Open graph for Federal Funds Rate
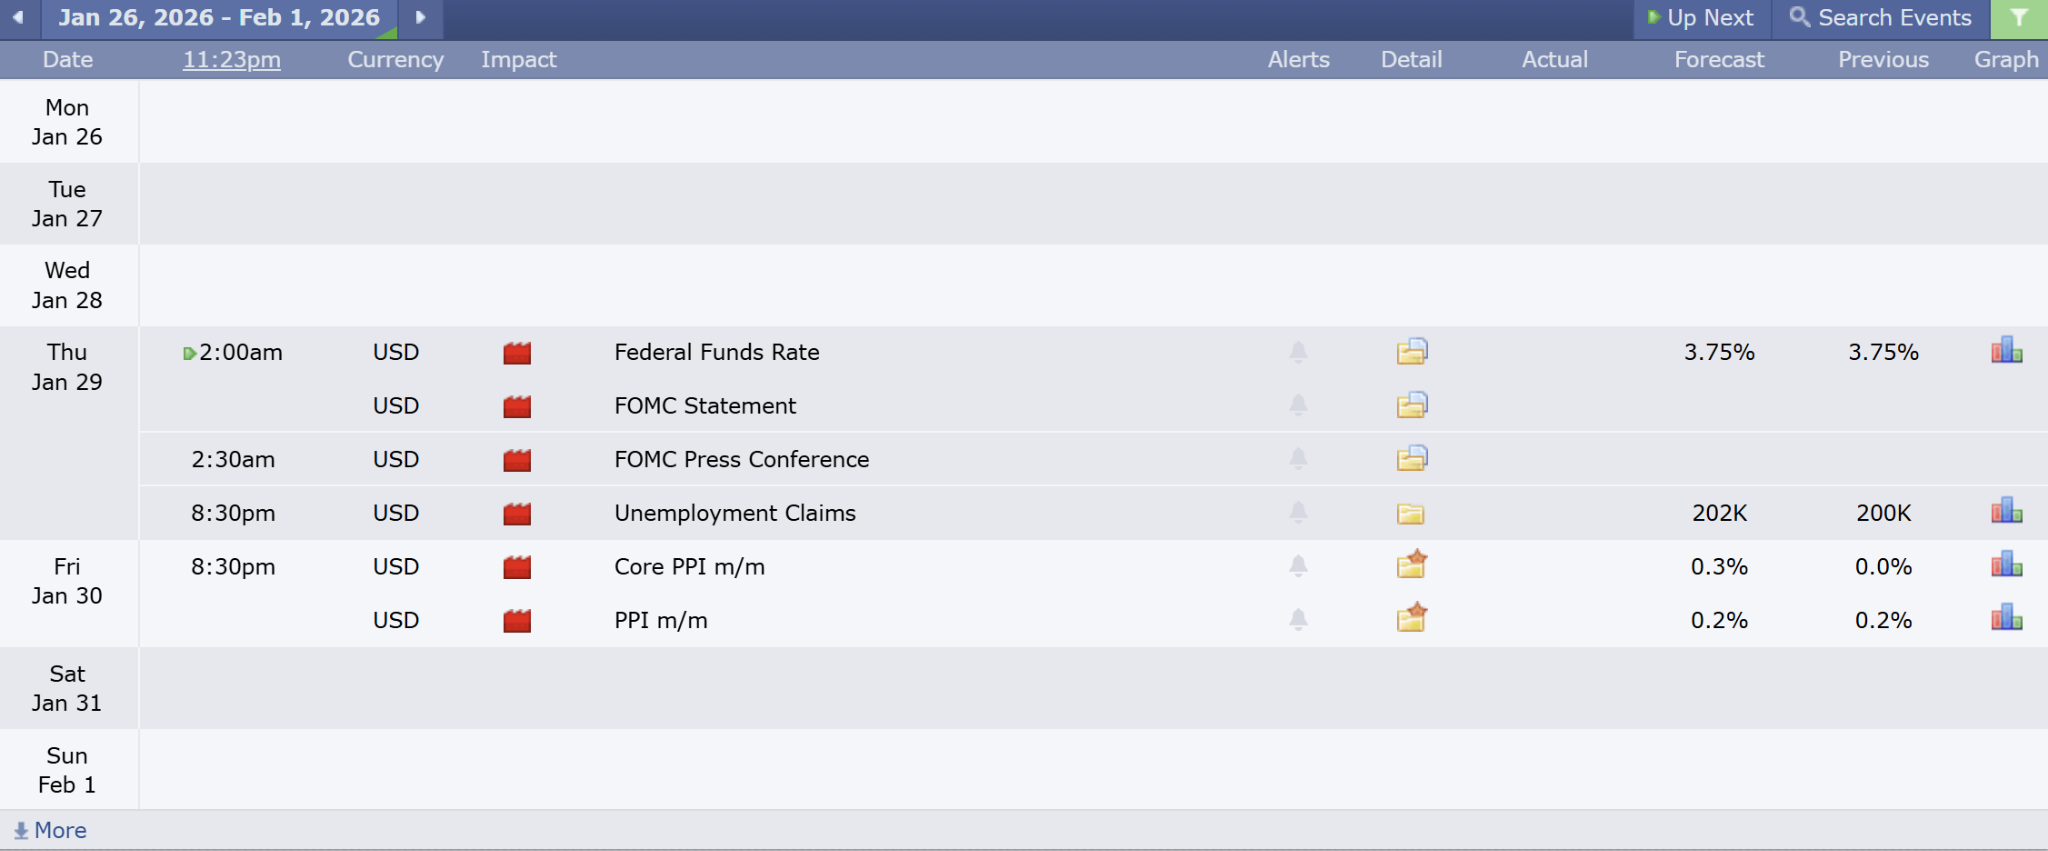 [x=2006, y=351]
